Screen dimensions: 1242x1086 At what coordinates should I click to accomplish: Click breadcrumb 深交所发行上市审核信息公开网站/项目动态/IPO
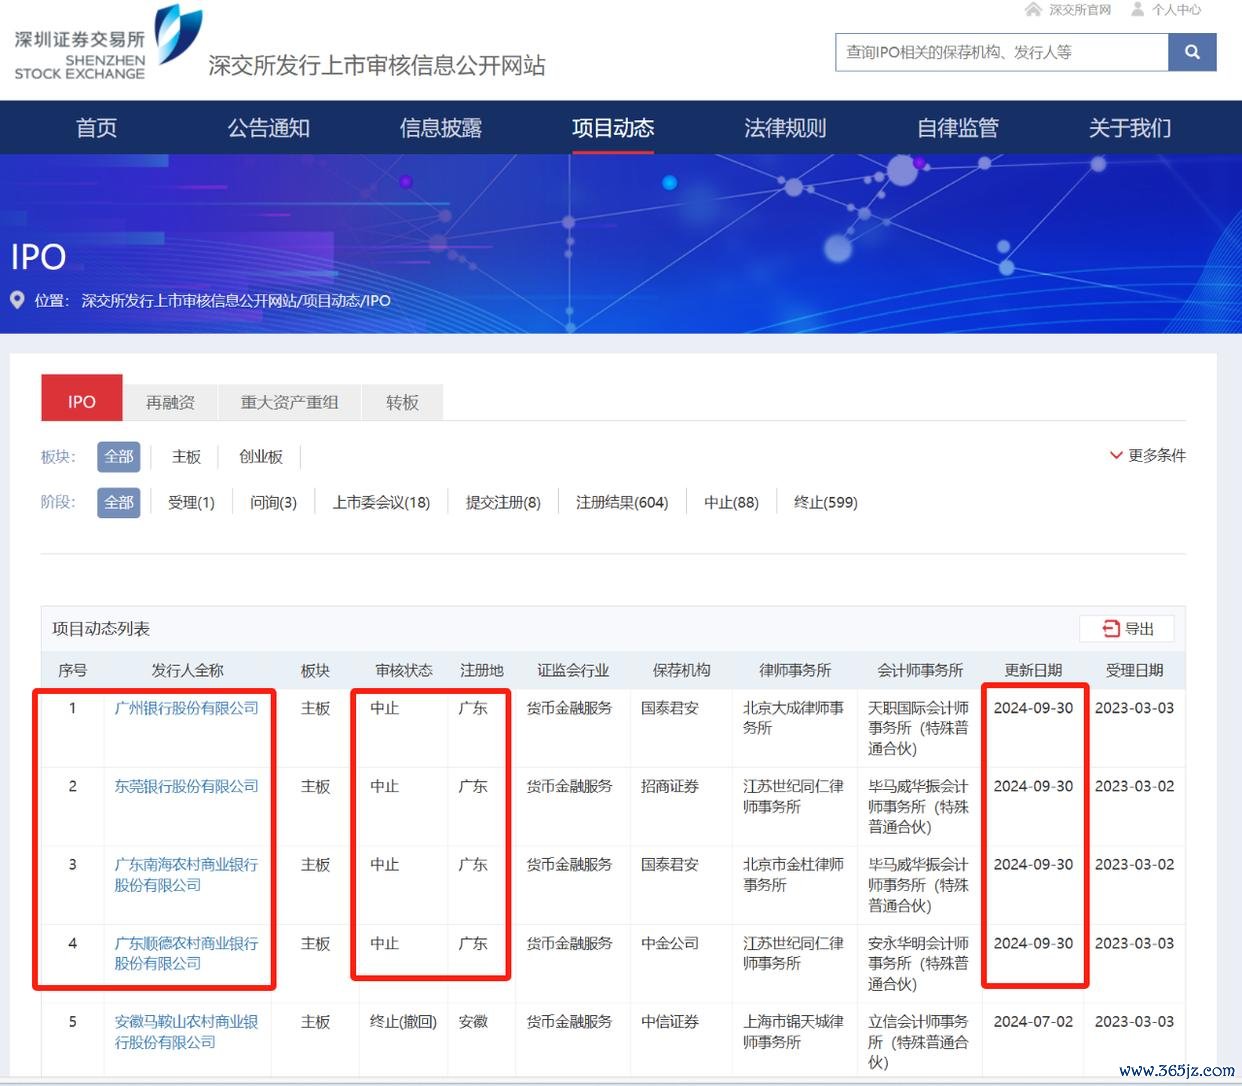236,300
